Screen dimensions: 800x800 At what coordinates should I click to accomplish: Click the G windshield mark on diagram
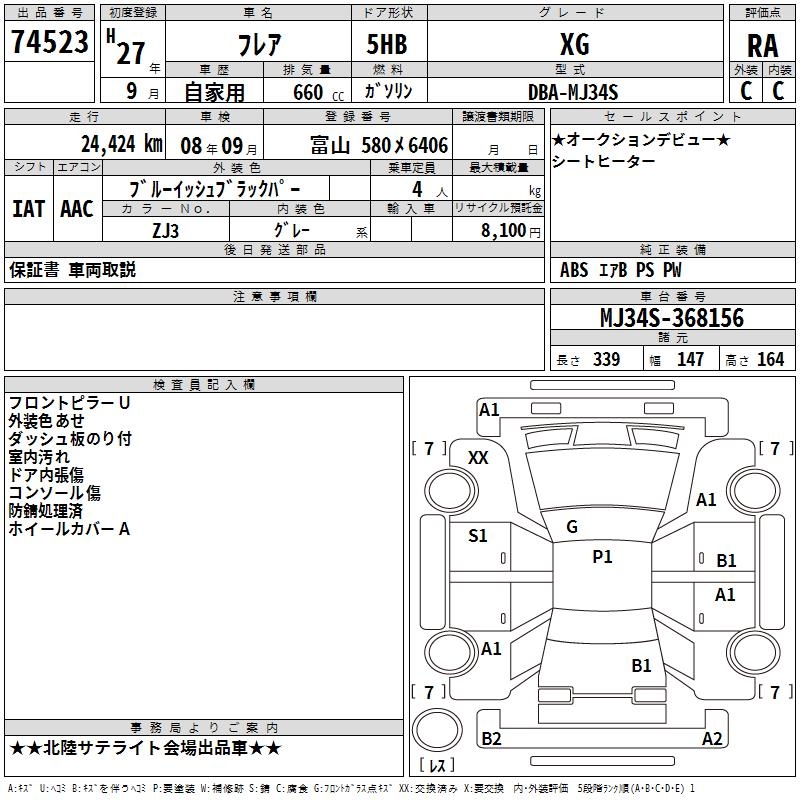coord(572,527)
